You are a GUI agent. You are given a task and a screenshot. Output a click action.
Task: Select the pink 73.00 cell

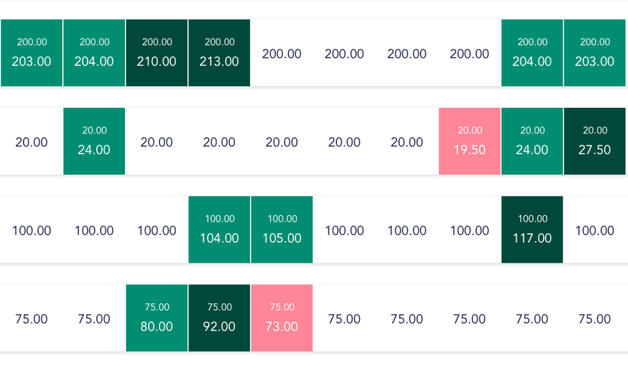click(x=282, y=318)
